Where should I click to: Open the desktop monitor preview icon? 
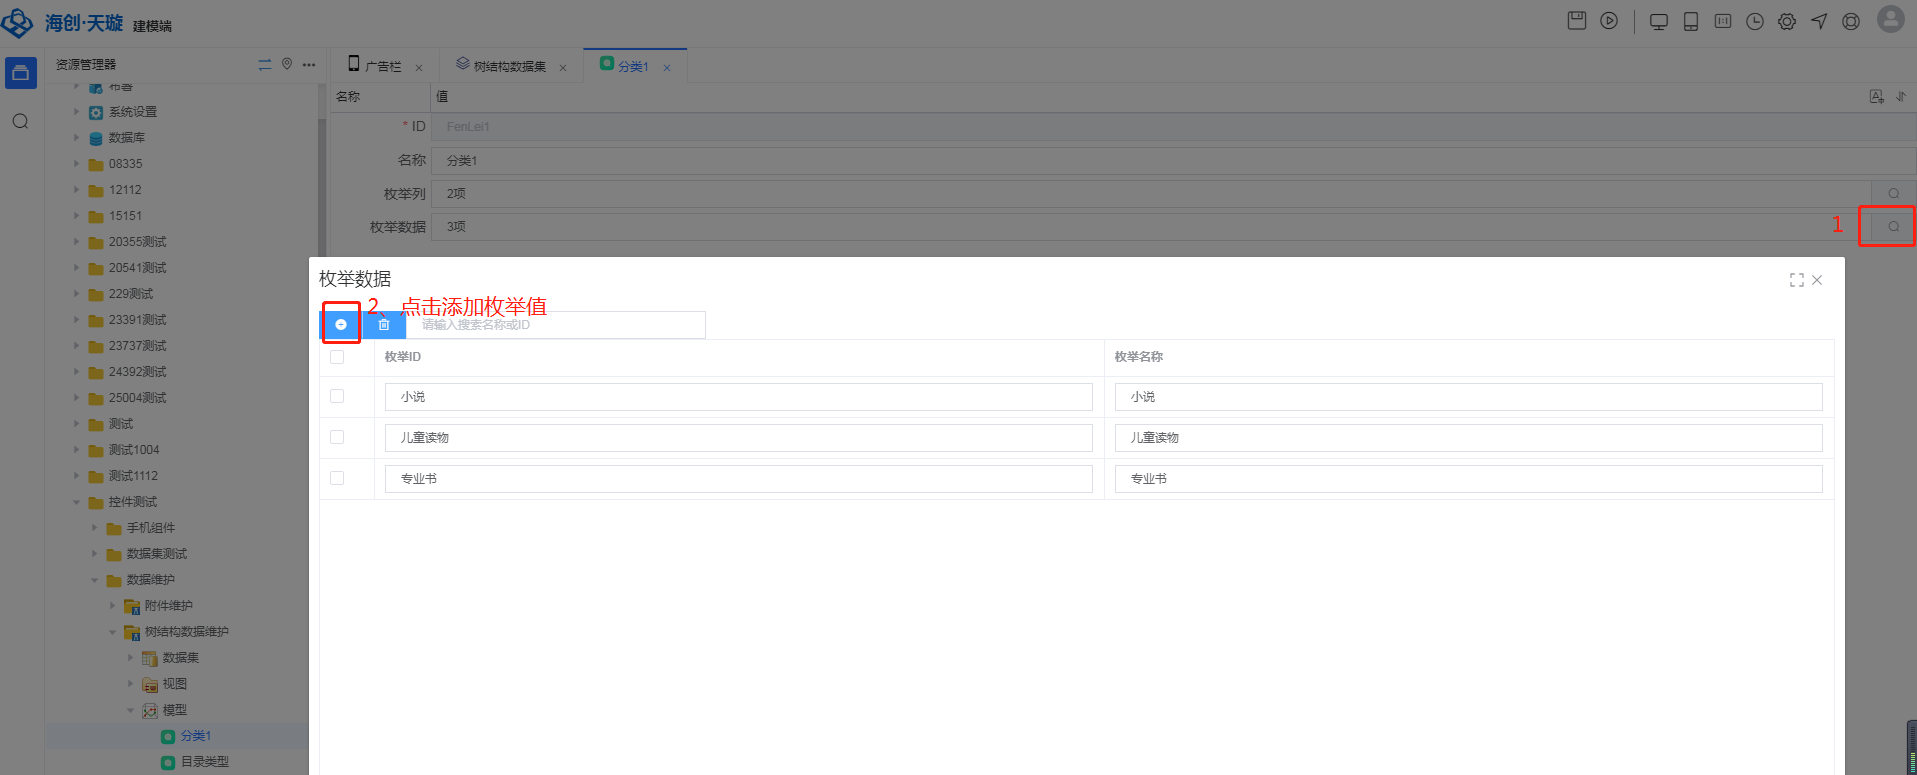click(1659, 22)
